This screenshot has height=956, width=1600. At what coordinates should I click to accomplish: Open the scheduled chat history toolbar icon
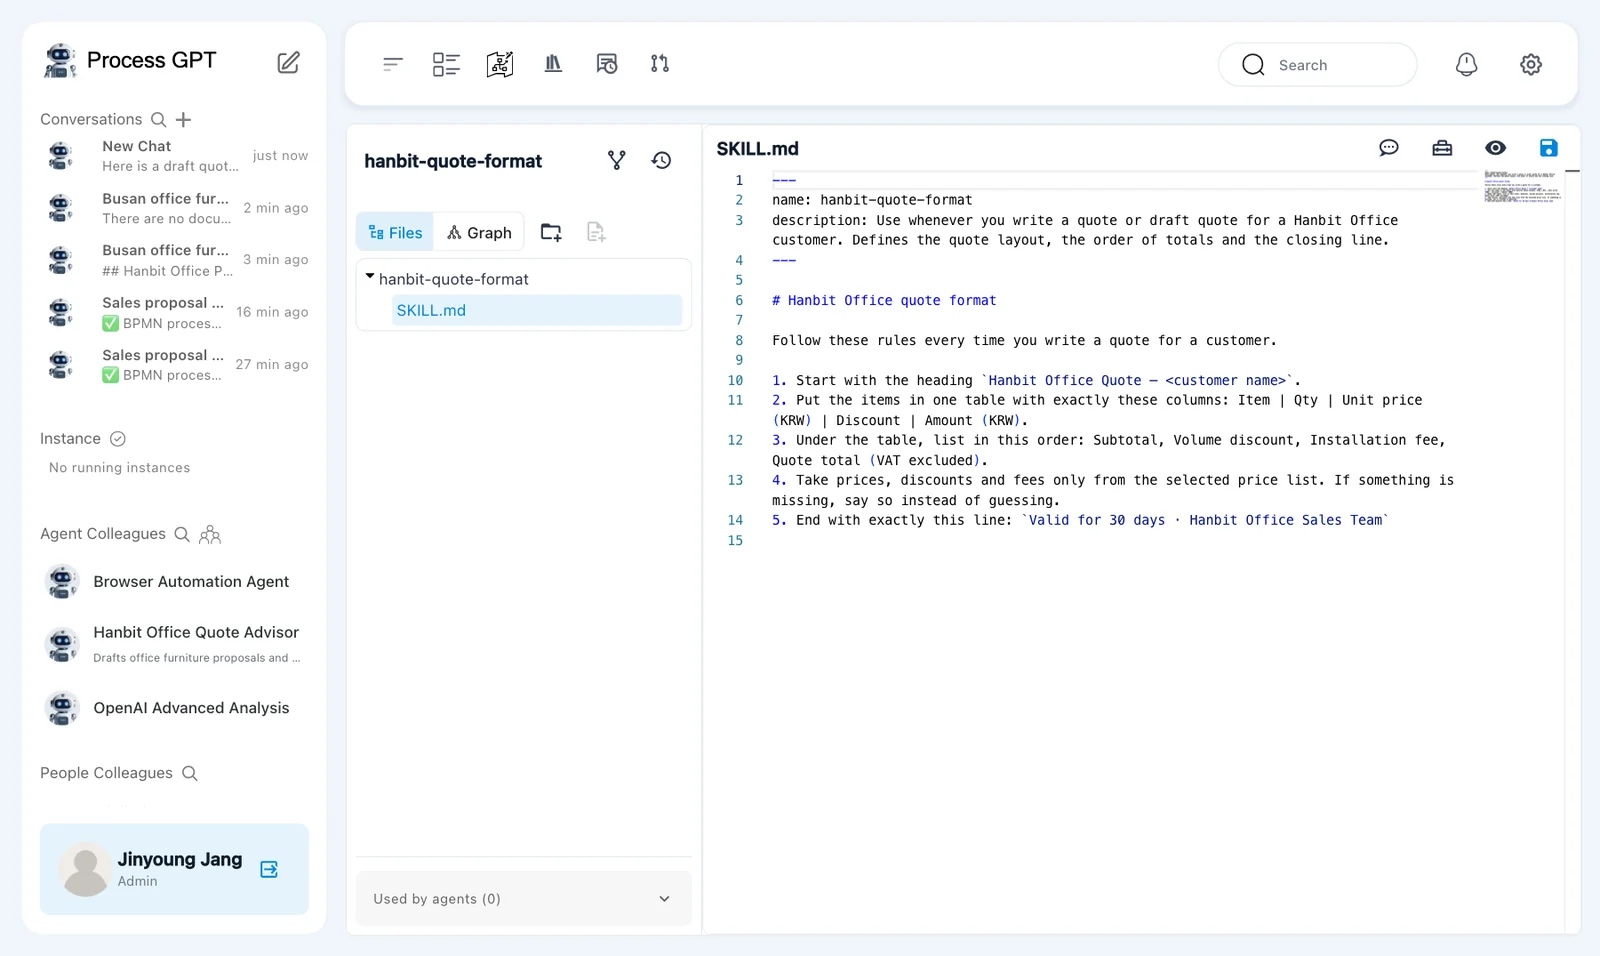click(607, 64)
